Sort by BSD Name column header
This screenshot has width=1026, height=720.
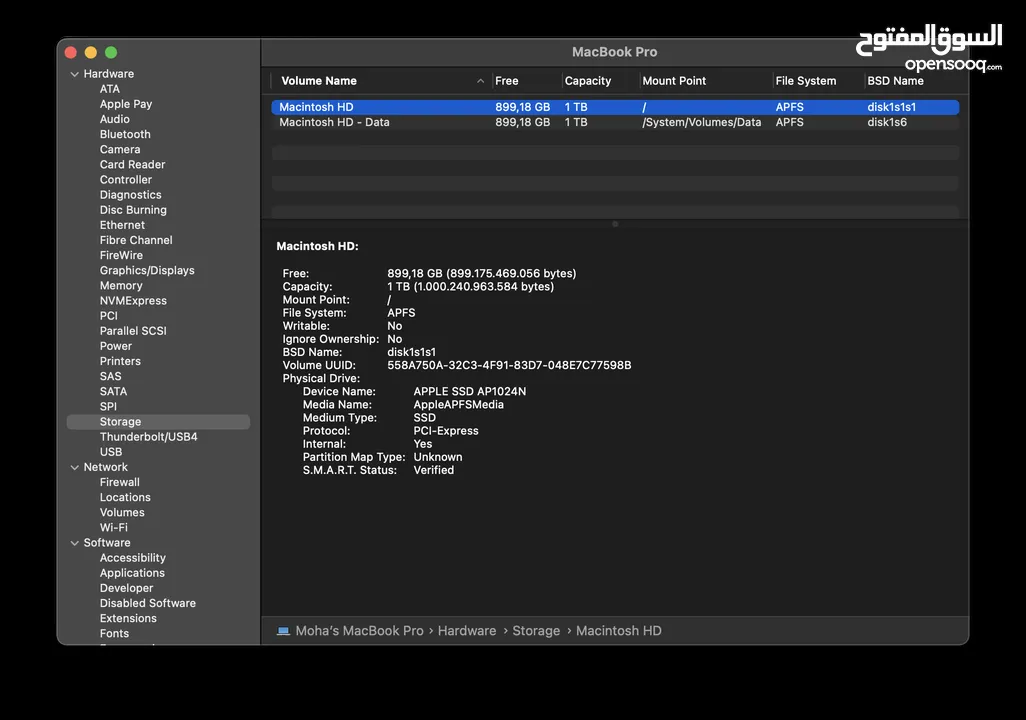(x=895, y=81)
